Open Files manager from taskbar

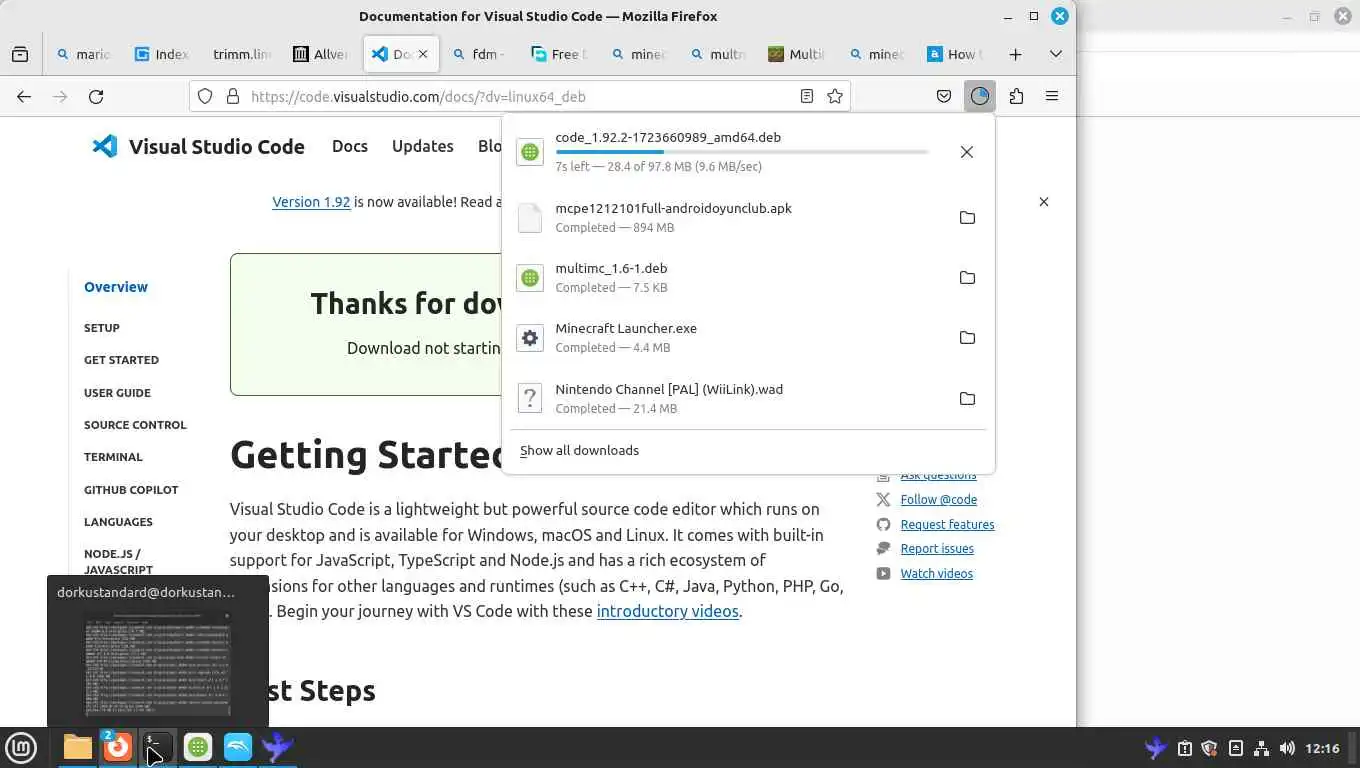click(x=77, y=747)
